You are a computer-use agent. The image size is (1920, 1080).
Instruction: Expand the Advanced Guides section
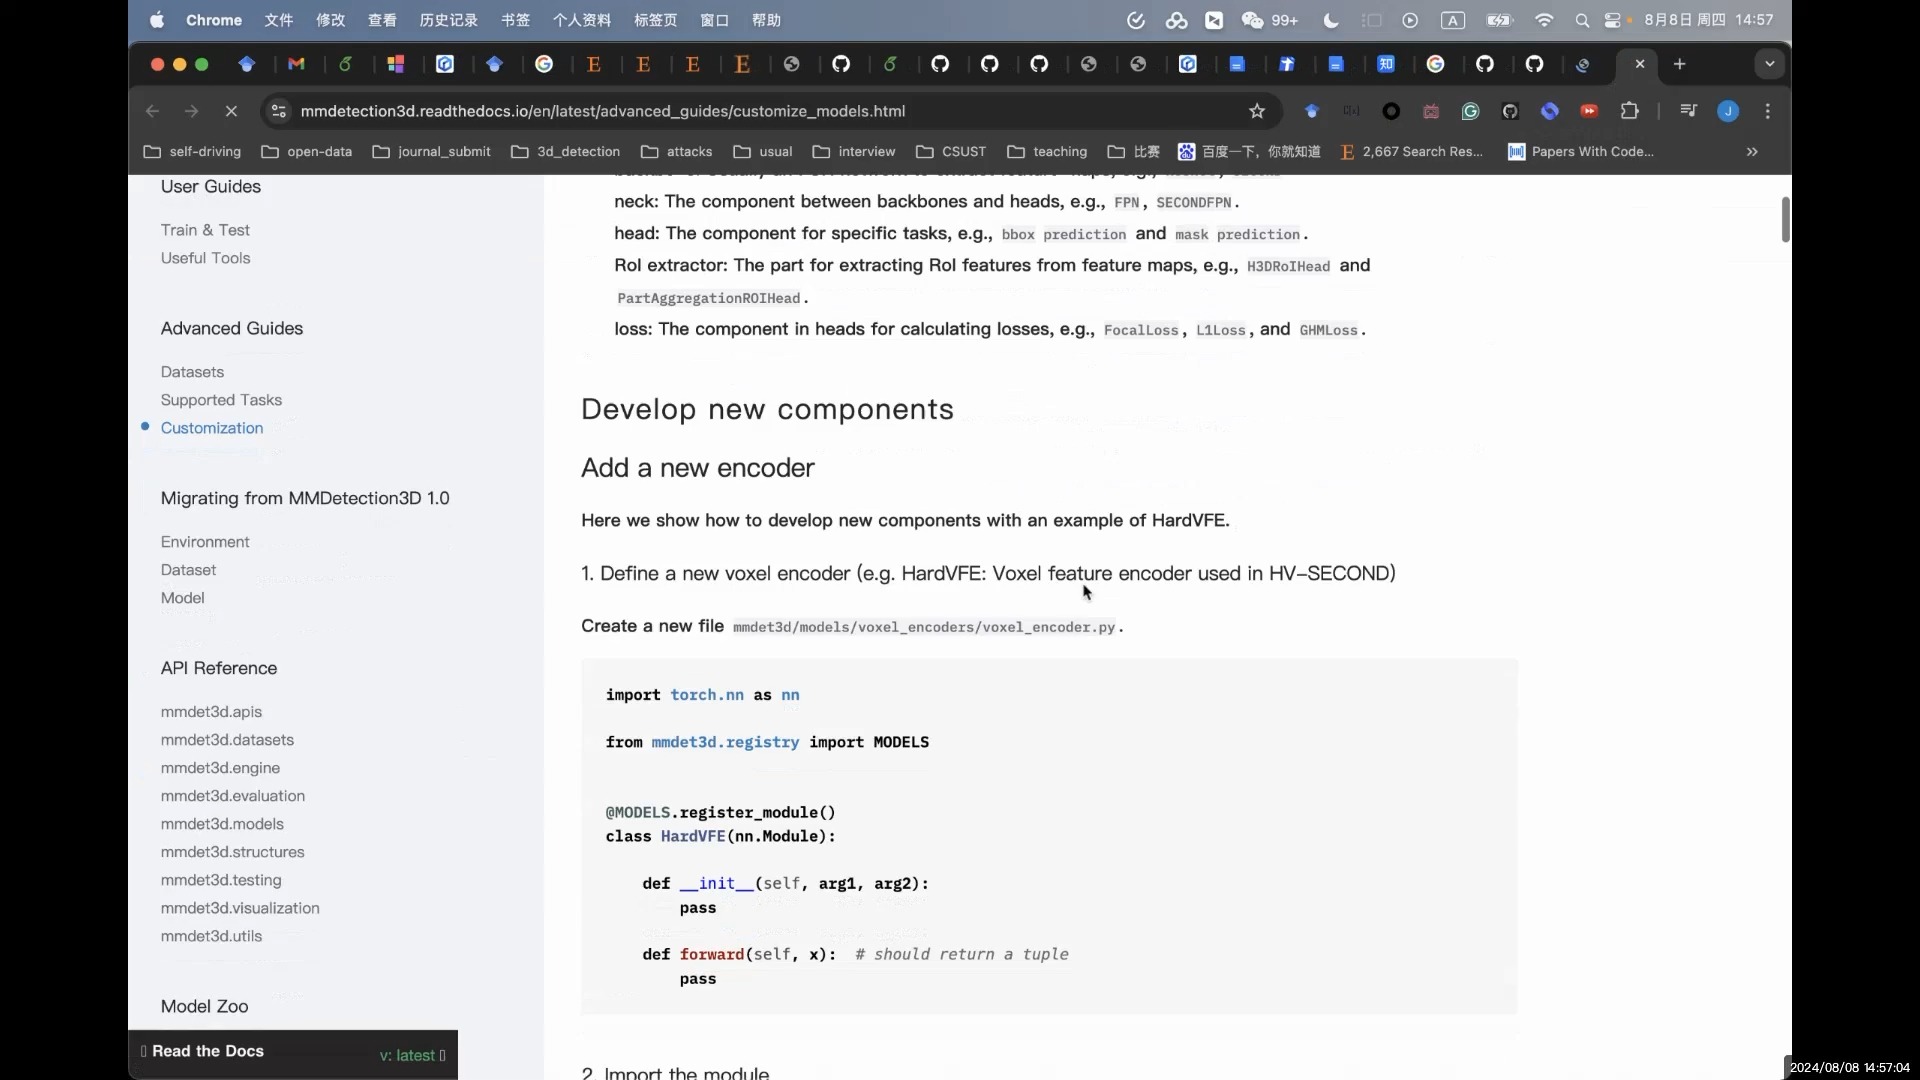coord(231,327)
